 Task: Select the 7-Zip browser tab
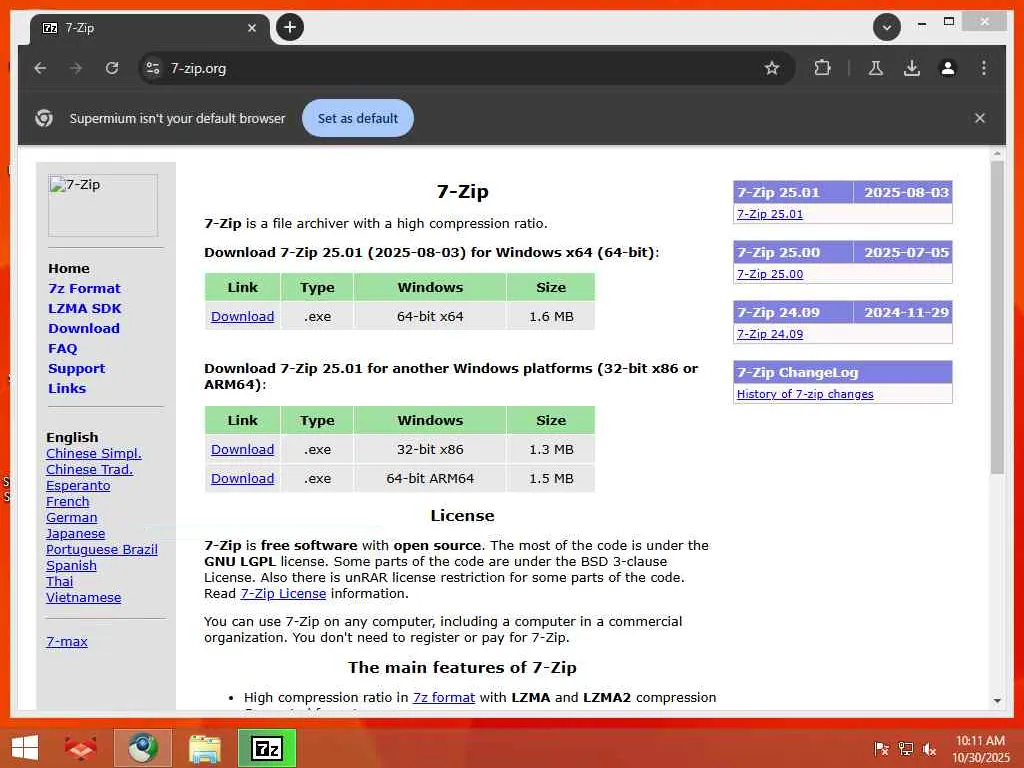point(150,28)
